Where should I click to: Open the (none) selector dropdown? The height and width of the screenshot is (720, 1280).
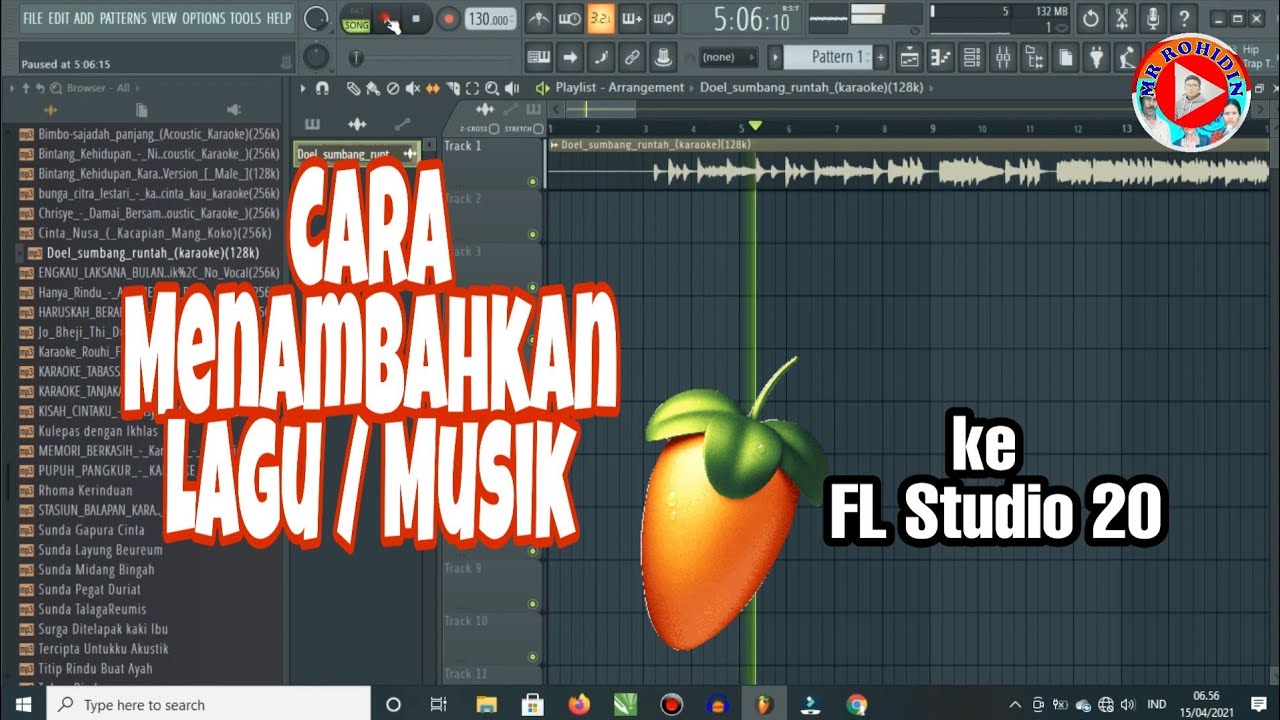[730, 57]
